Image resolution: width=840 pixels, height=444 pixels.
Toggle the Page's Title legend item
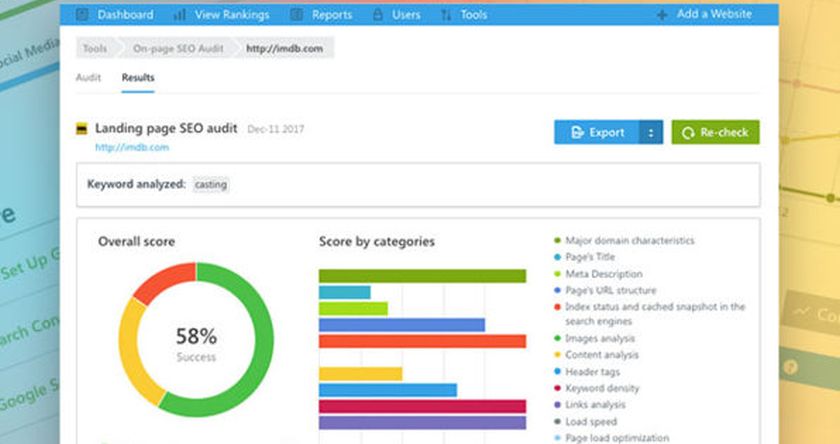pos(584,257)
